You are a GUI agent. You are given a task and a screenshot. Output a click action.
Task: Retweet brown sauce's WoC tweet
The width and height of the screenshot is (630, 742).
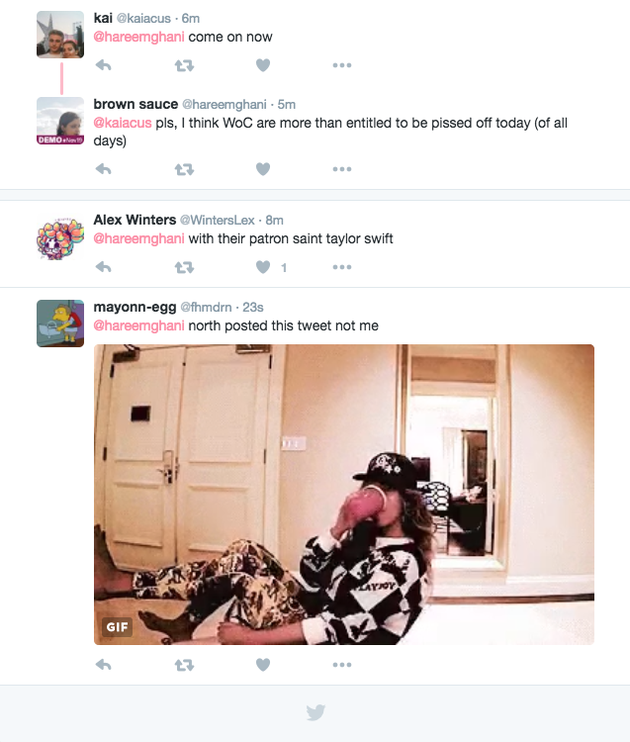point(184,169)
